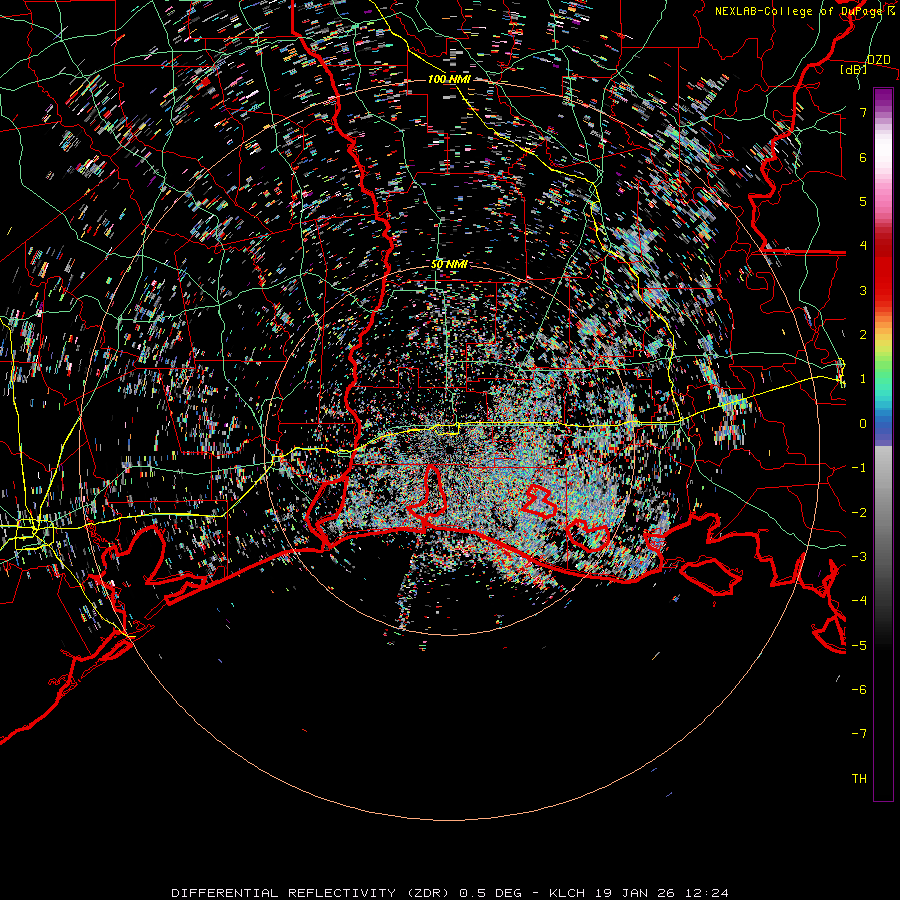Click the "-1" value on the color scale
This screenshot has height=900, width=900.
click(x=859, y=468)
